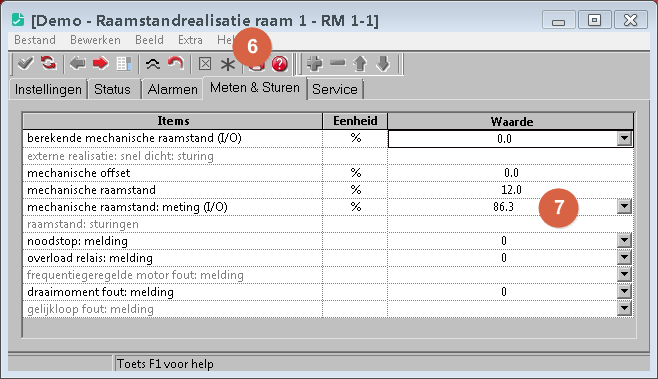Select the mechanische offset value cell

(511, 173)
